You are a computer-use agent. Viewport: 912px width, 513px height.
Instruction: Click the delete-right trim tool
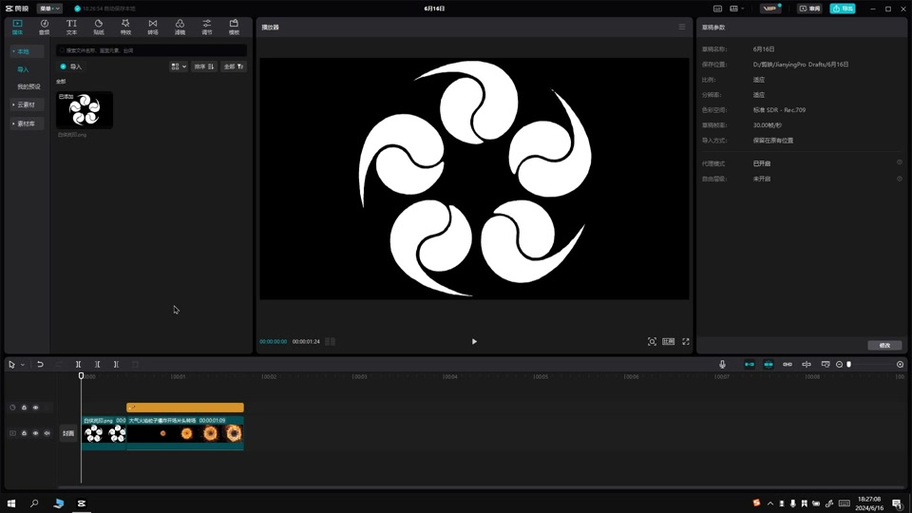tap(116, 365)
